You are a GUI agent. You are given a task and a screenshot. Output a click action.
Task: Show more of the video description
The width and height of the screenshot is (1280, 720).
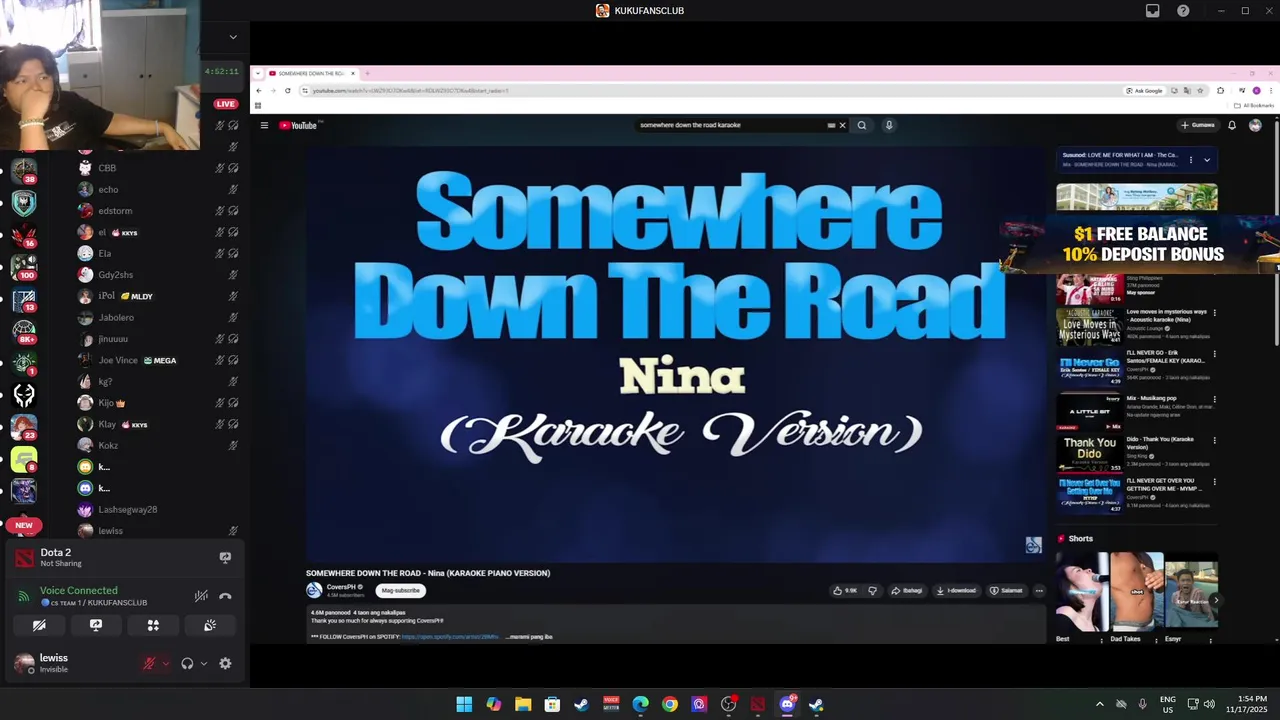[x=529, y=636]
